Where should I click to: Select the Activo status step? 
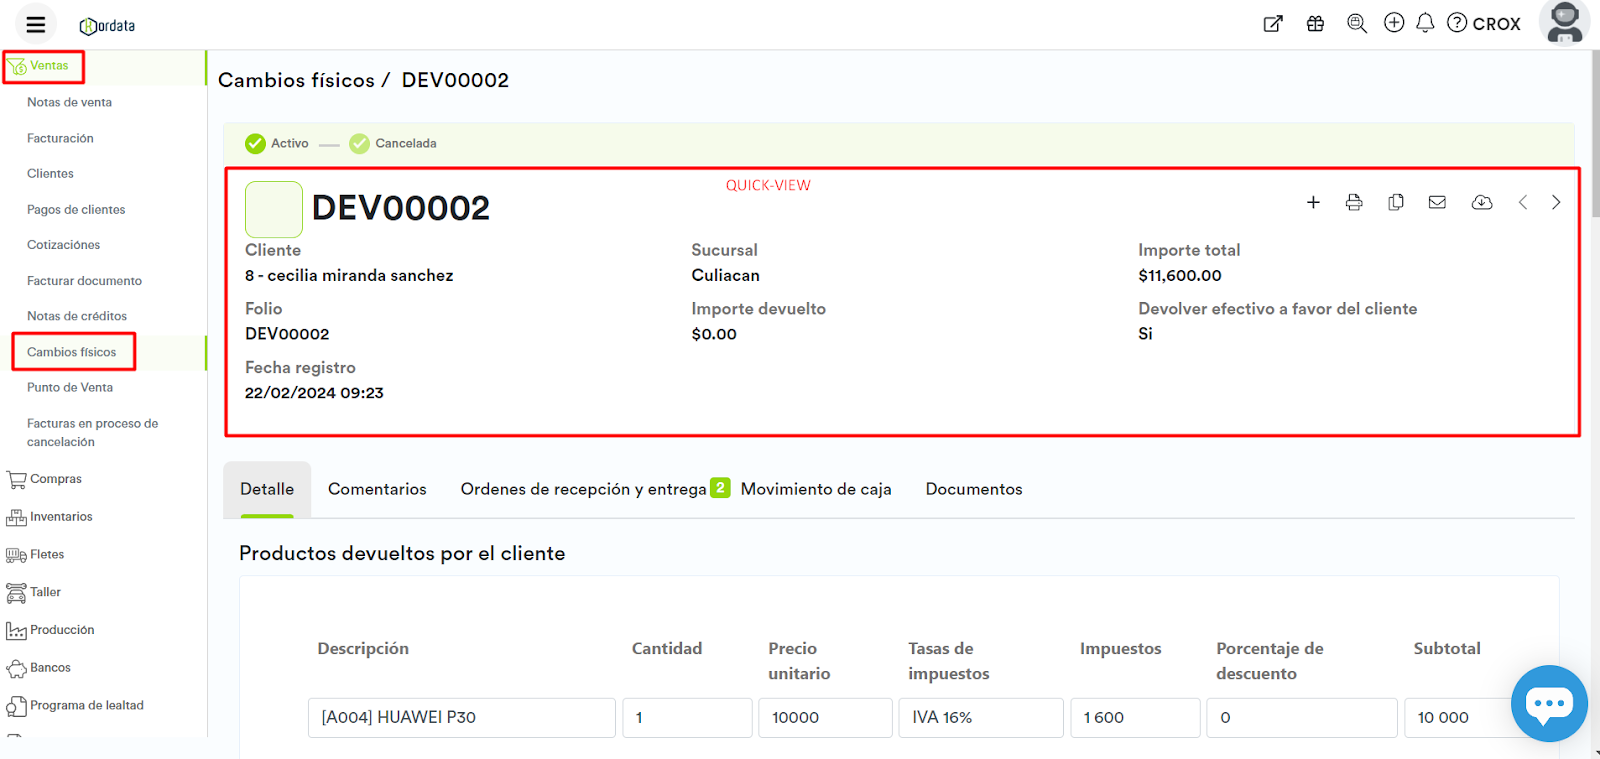[x=277, y=144]
